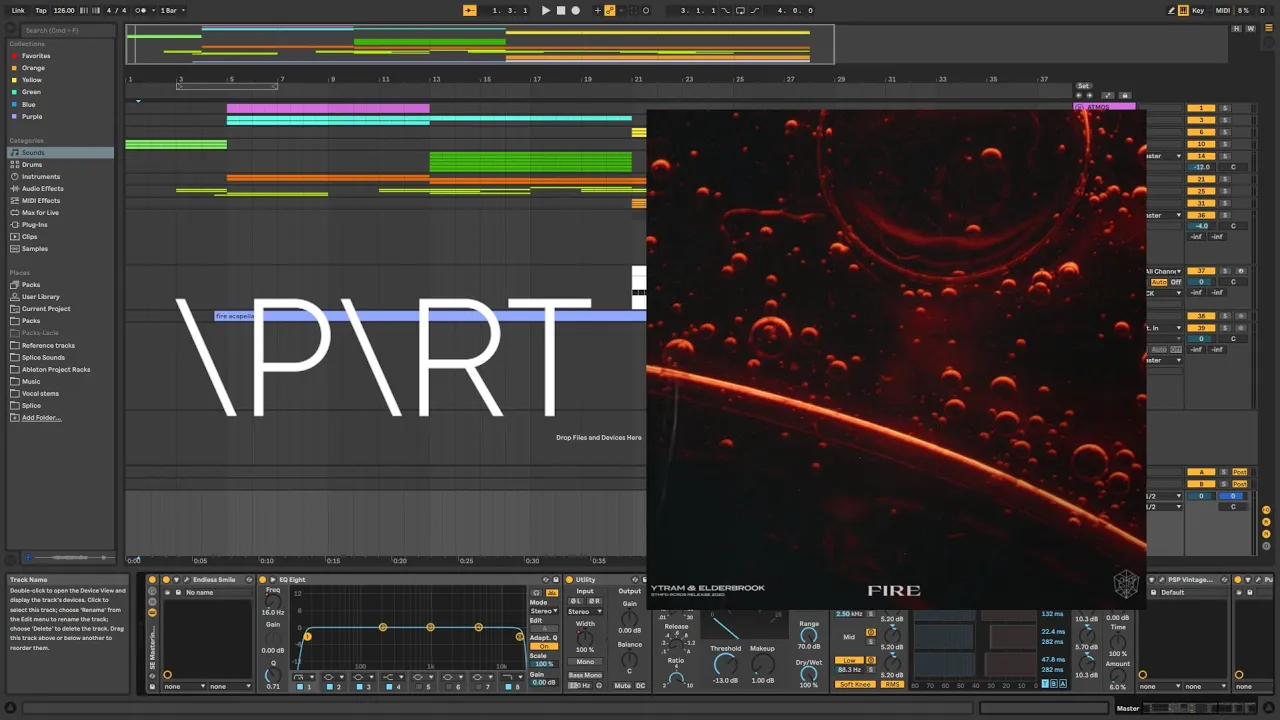The height and width of the screenshot is (720, 1280).
Task: Click the Play button in transport
Action: pyautogui.click(x=545, y=10)
